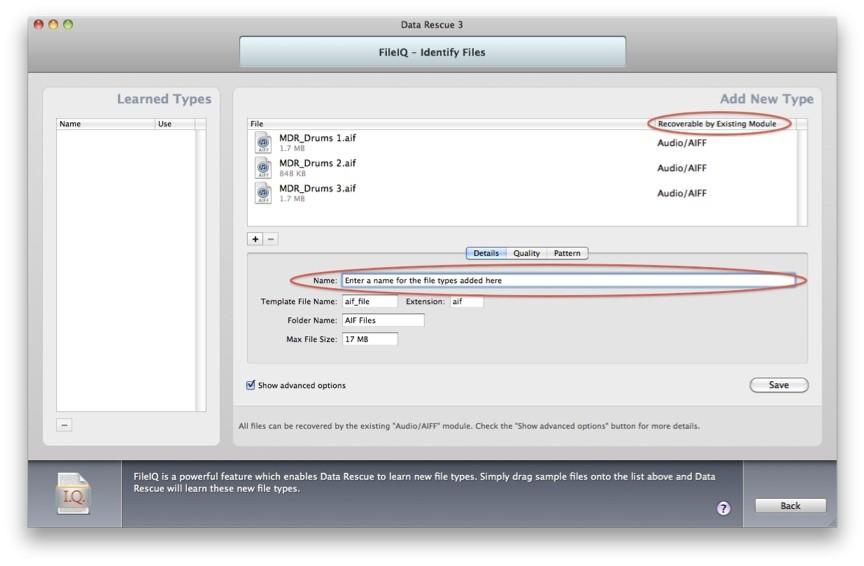Click the sample files list scrollbar
Viewport: 864px width, 566px height.
(802, 177)
